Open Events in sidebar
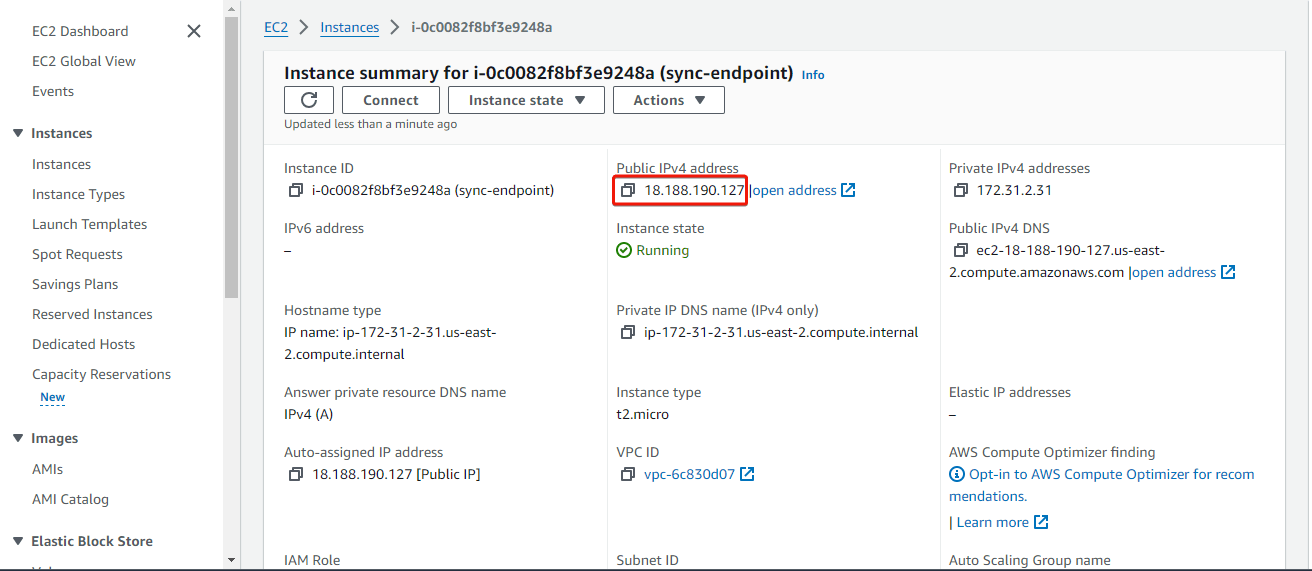The width and height of the screenshot is (1312, 571). point(53,91)
